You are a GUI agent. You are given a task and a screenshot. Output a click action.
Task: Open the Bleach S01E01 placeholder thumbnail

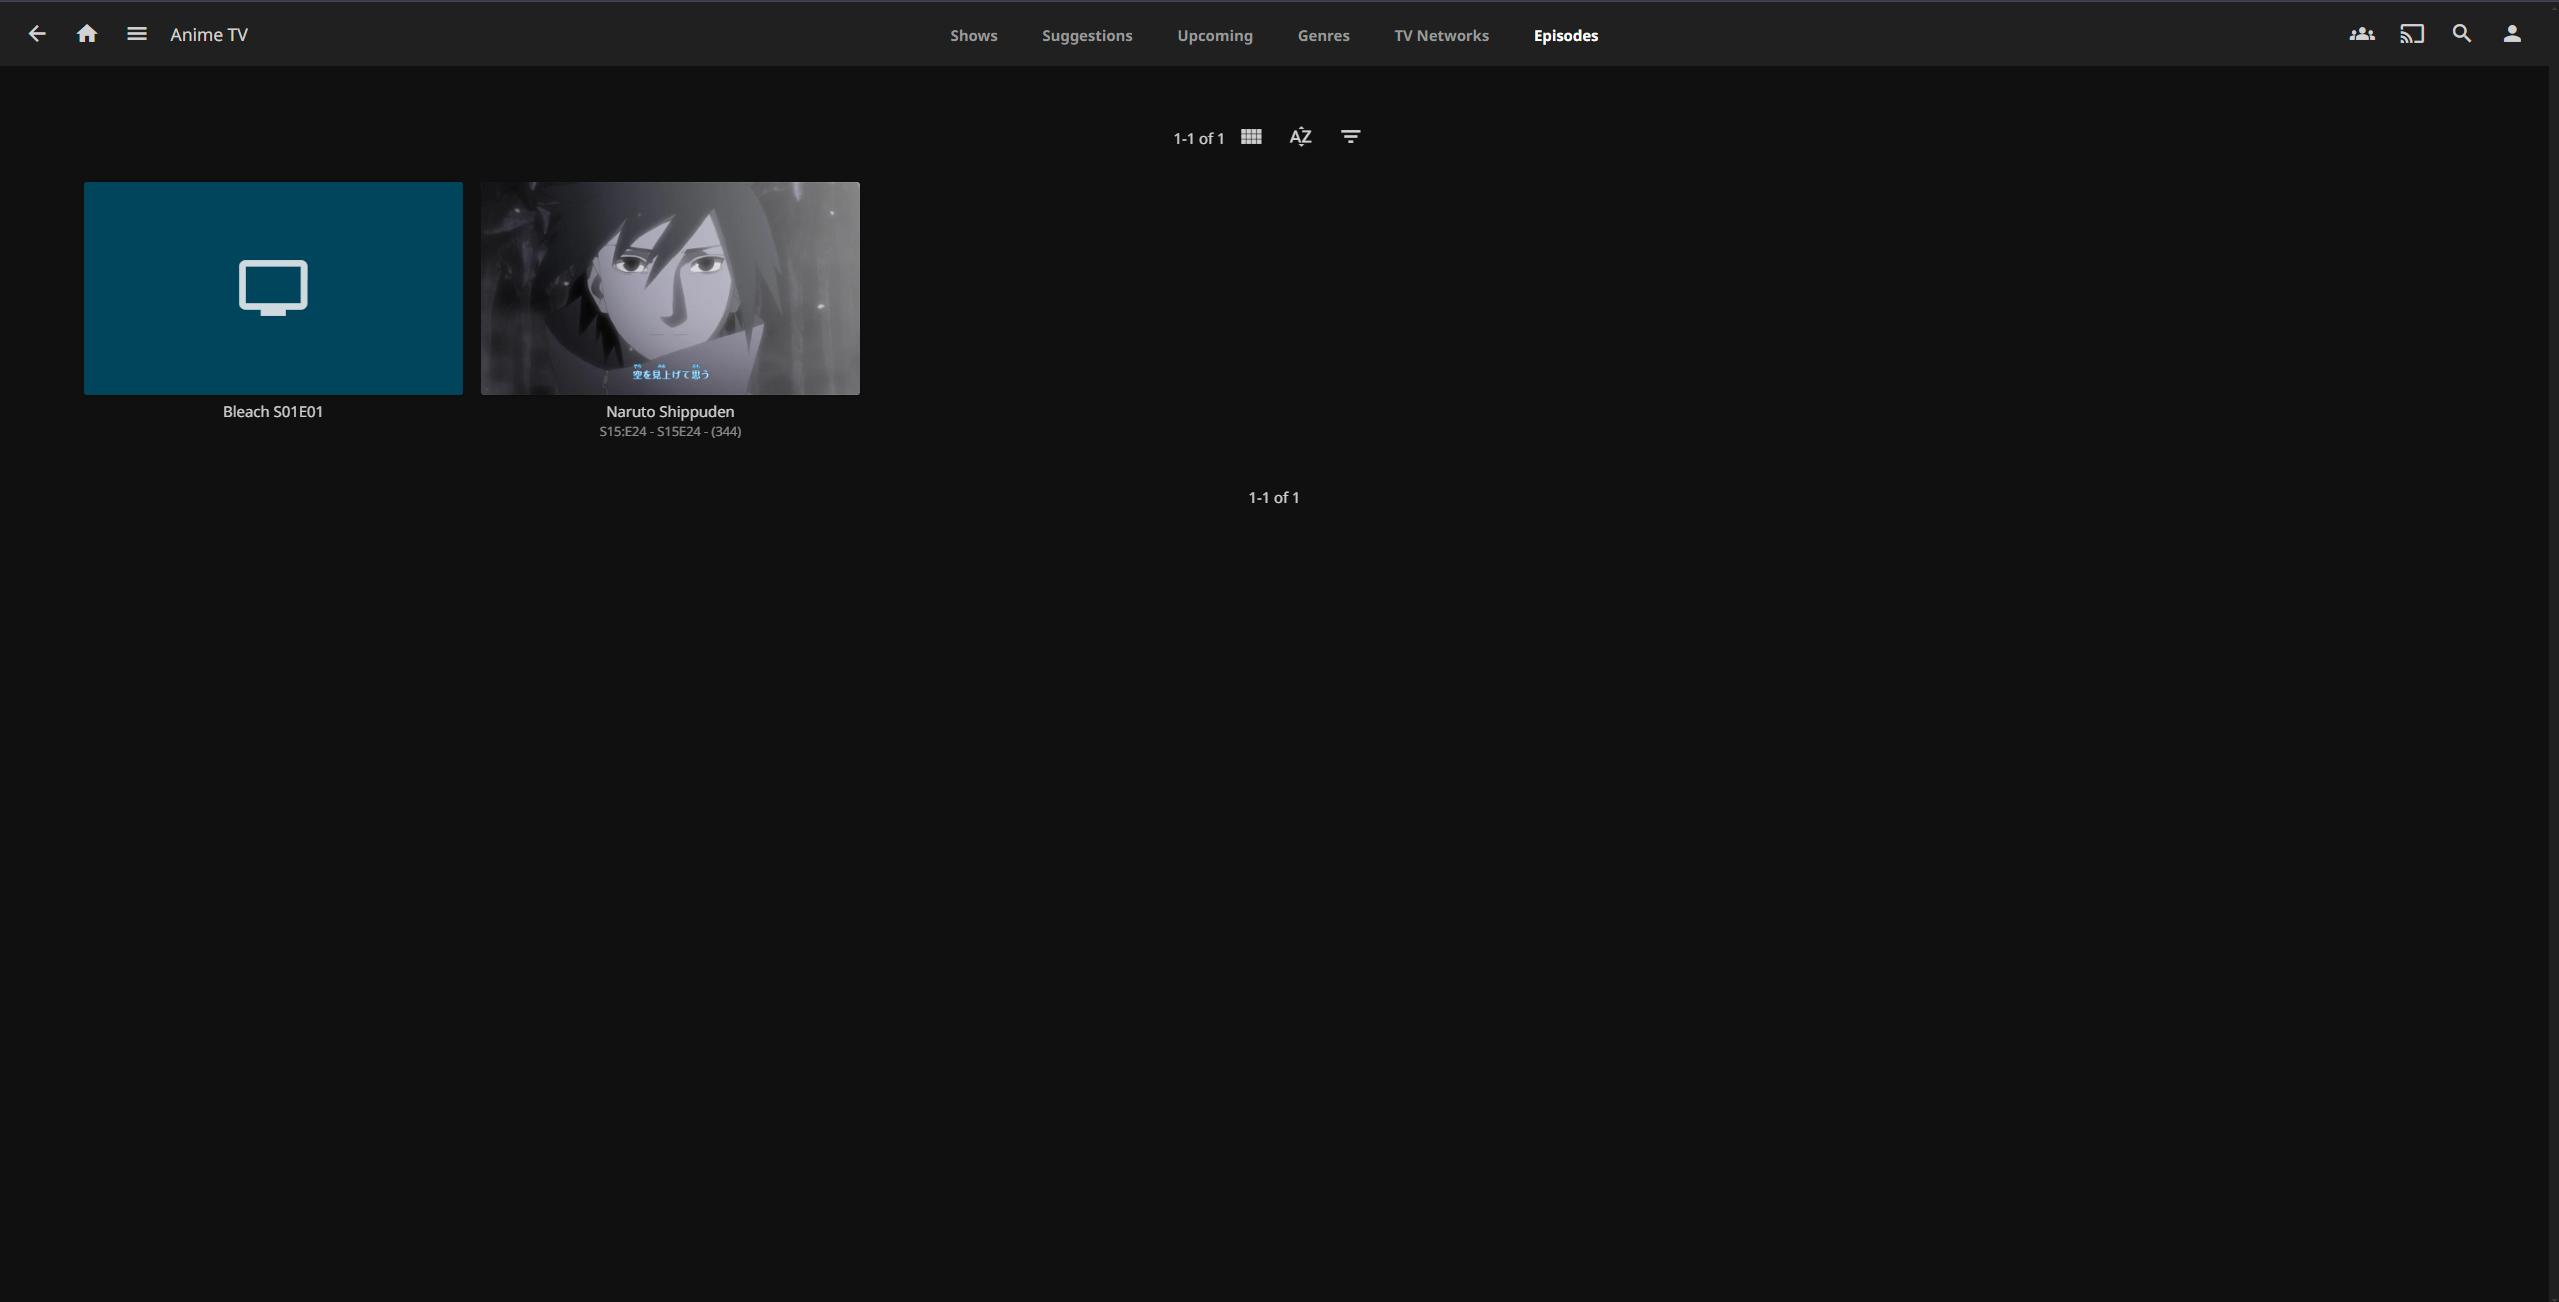click(273, 288)
